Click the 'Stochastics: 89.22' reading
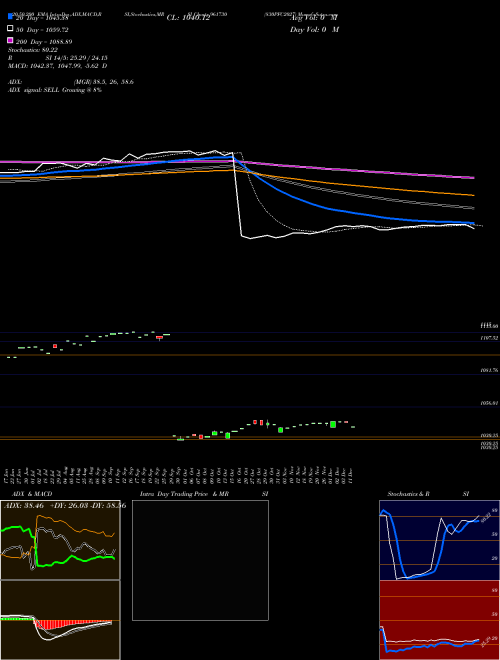The width and height of the screenshot is (500, 660). pos(33,50)
